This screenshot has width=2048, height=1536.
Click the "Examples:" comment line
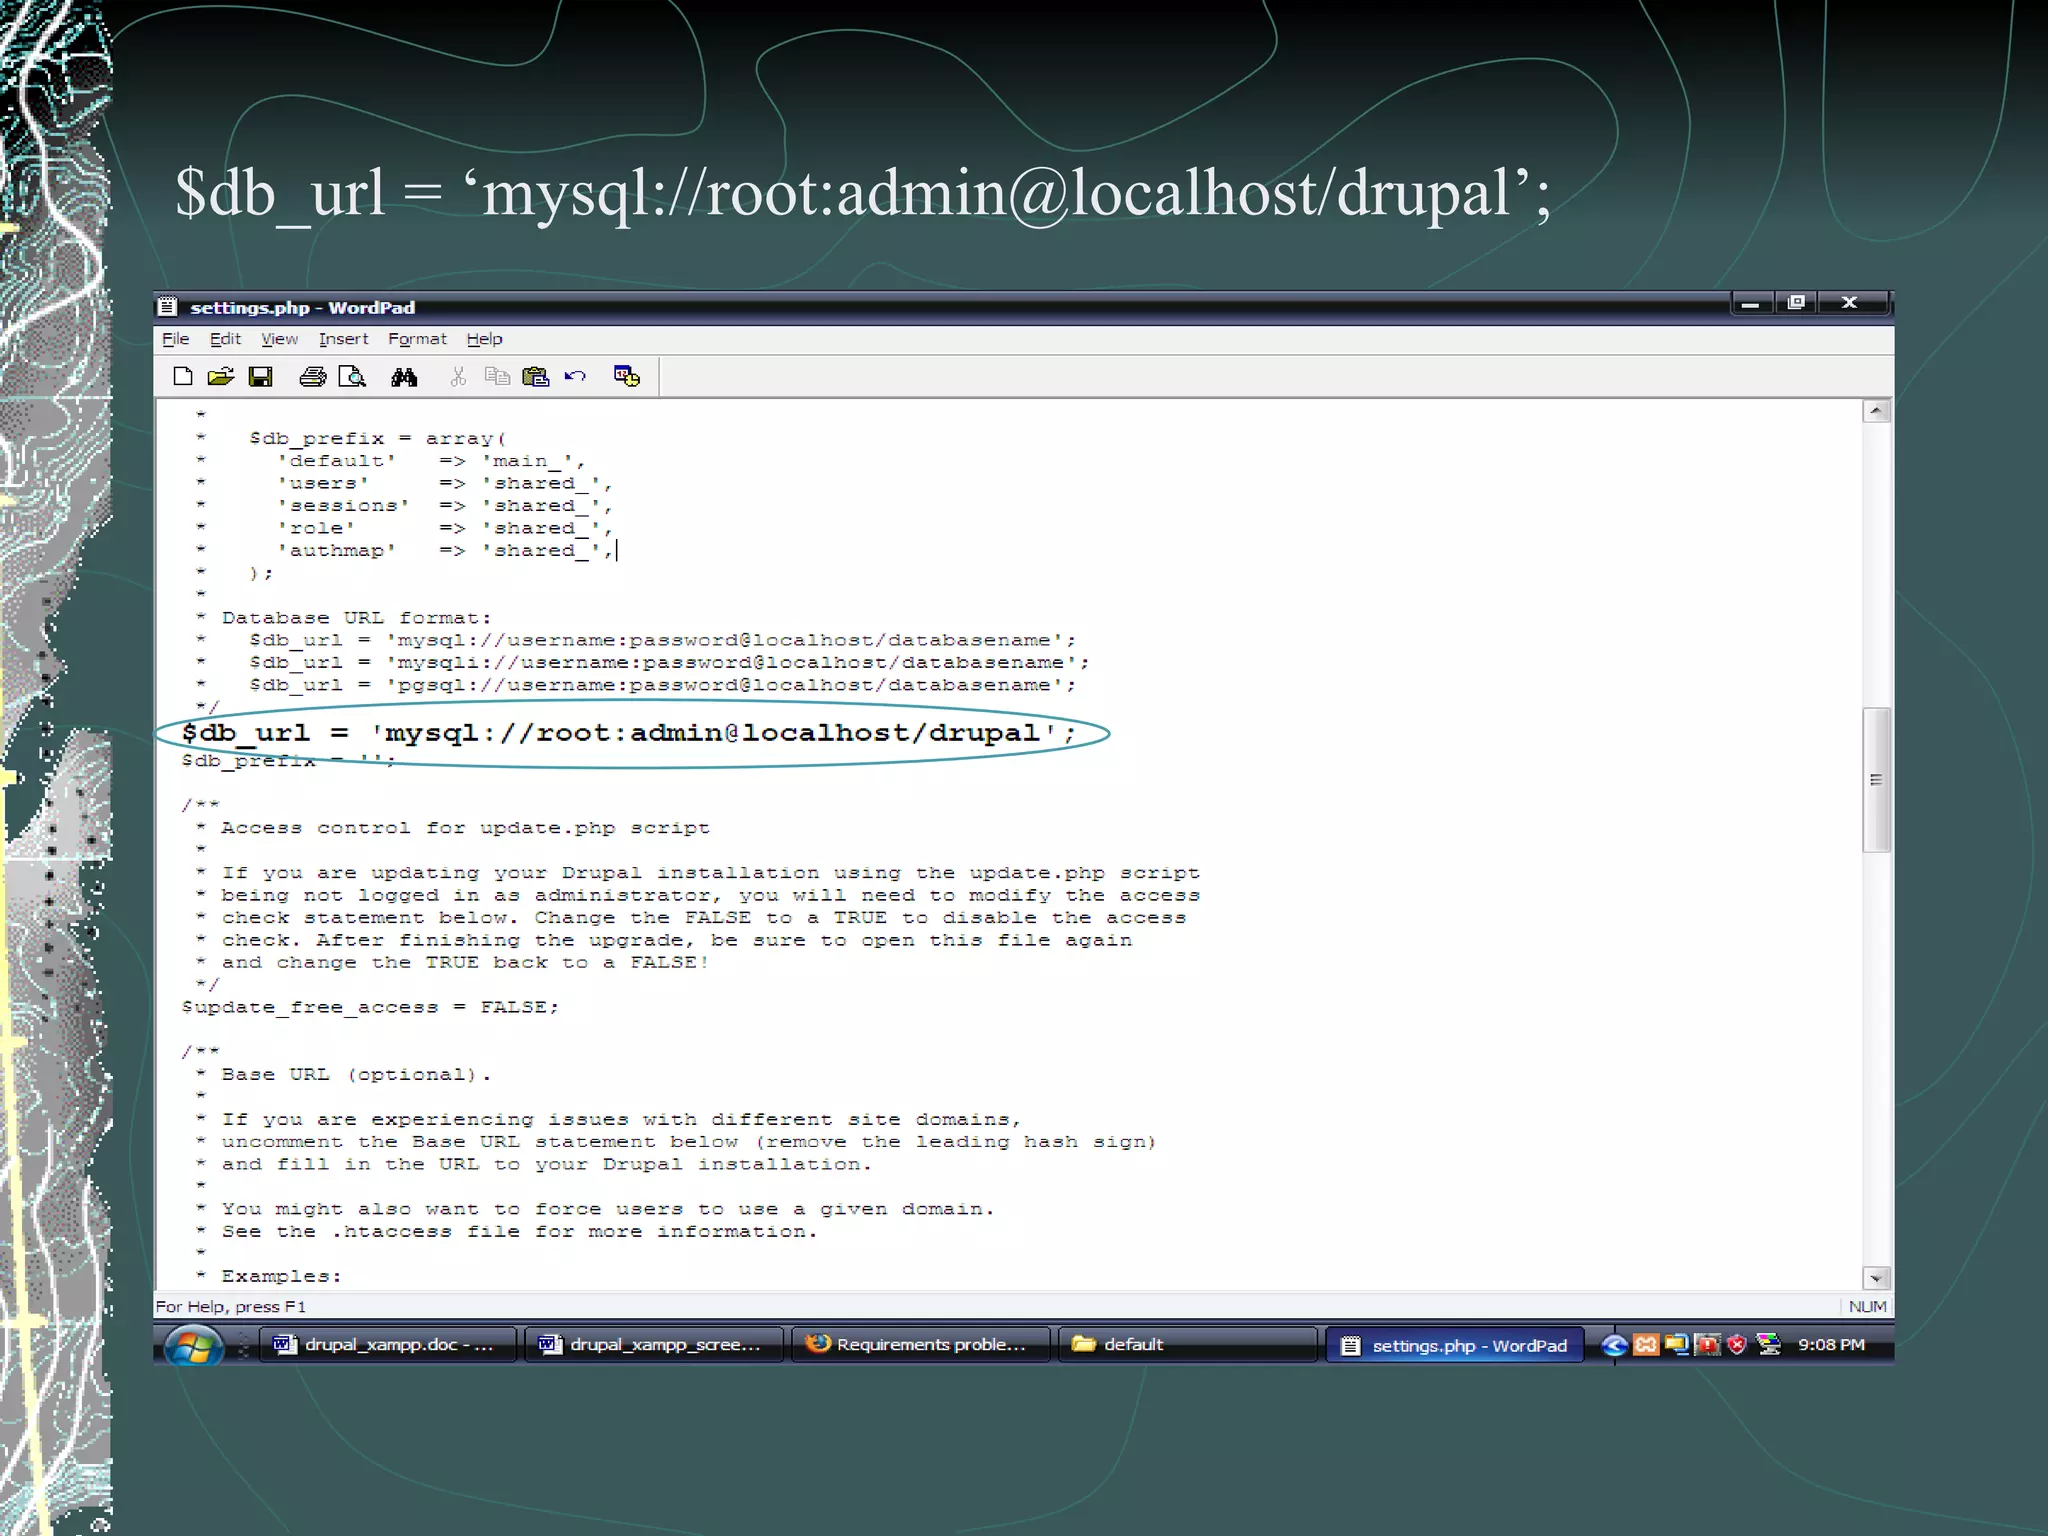click(x=281, y=1277)
